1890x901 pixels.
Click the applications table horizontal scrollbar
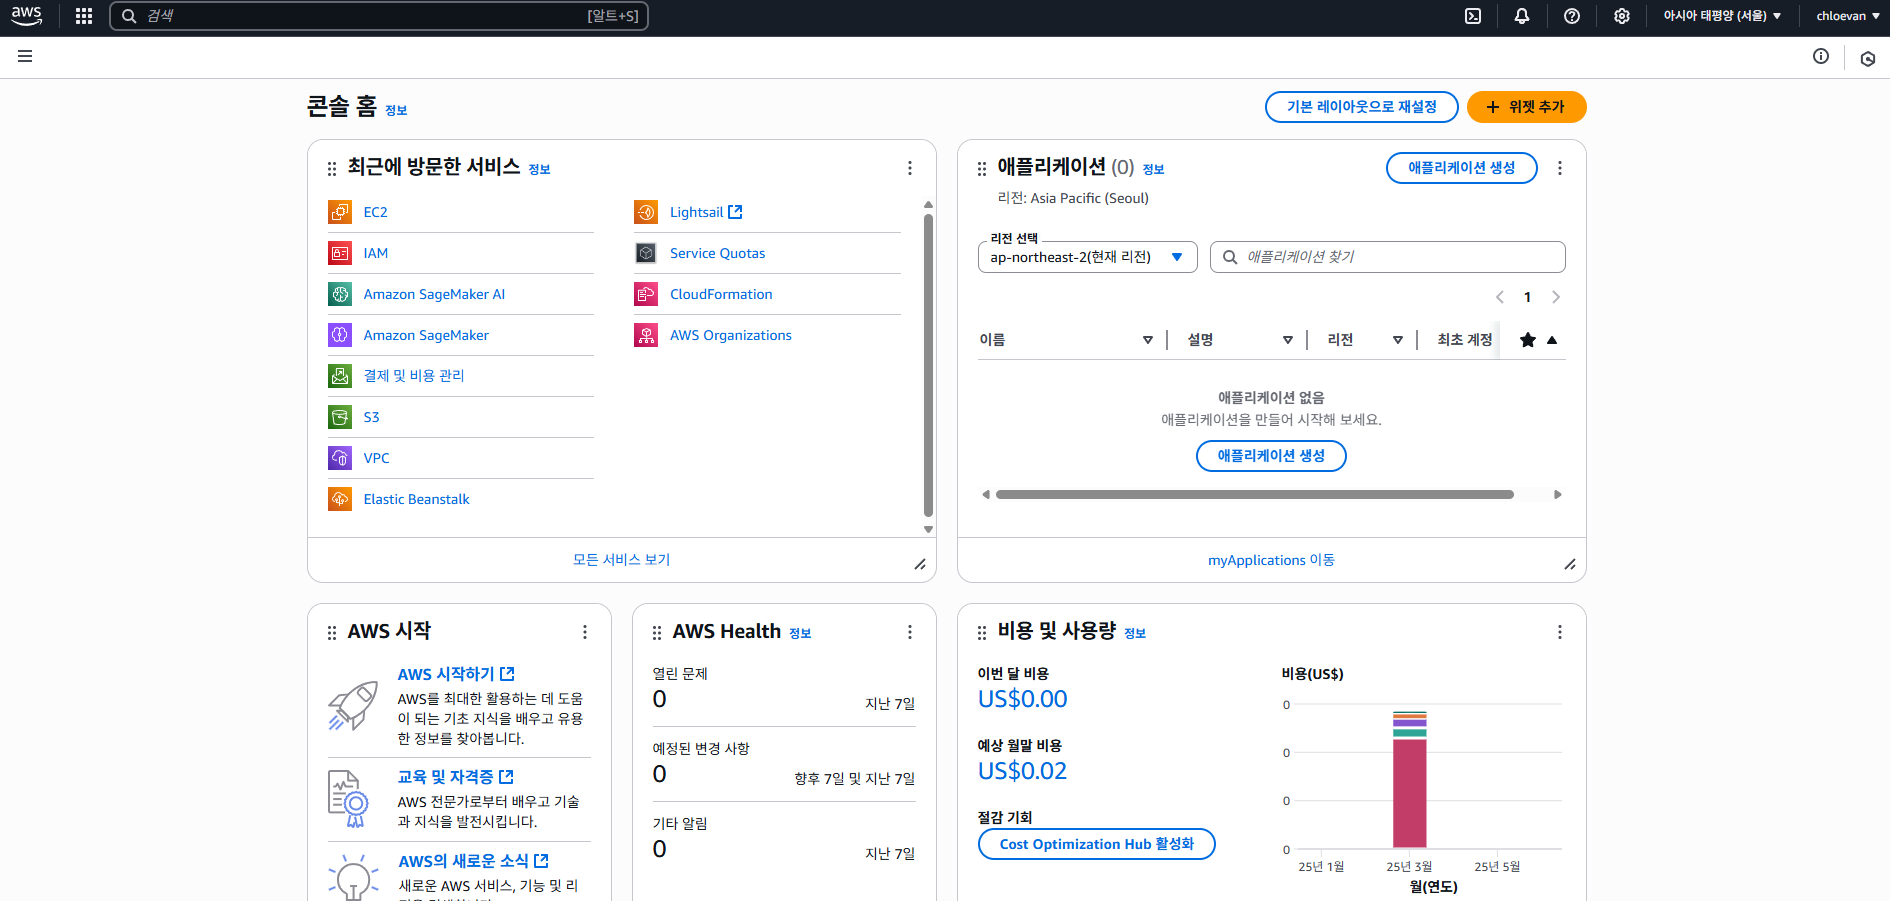(x=1254, y=494)
